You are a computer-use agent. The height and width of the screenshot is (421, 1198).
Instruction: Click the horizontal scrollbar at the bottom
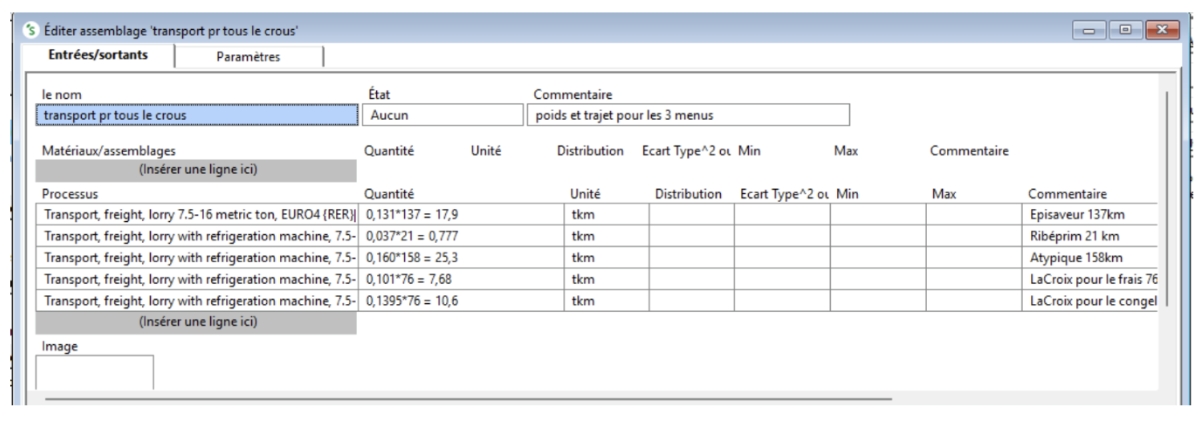468,398
